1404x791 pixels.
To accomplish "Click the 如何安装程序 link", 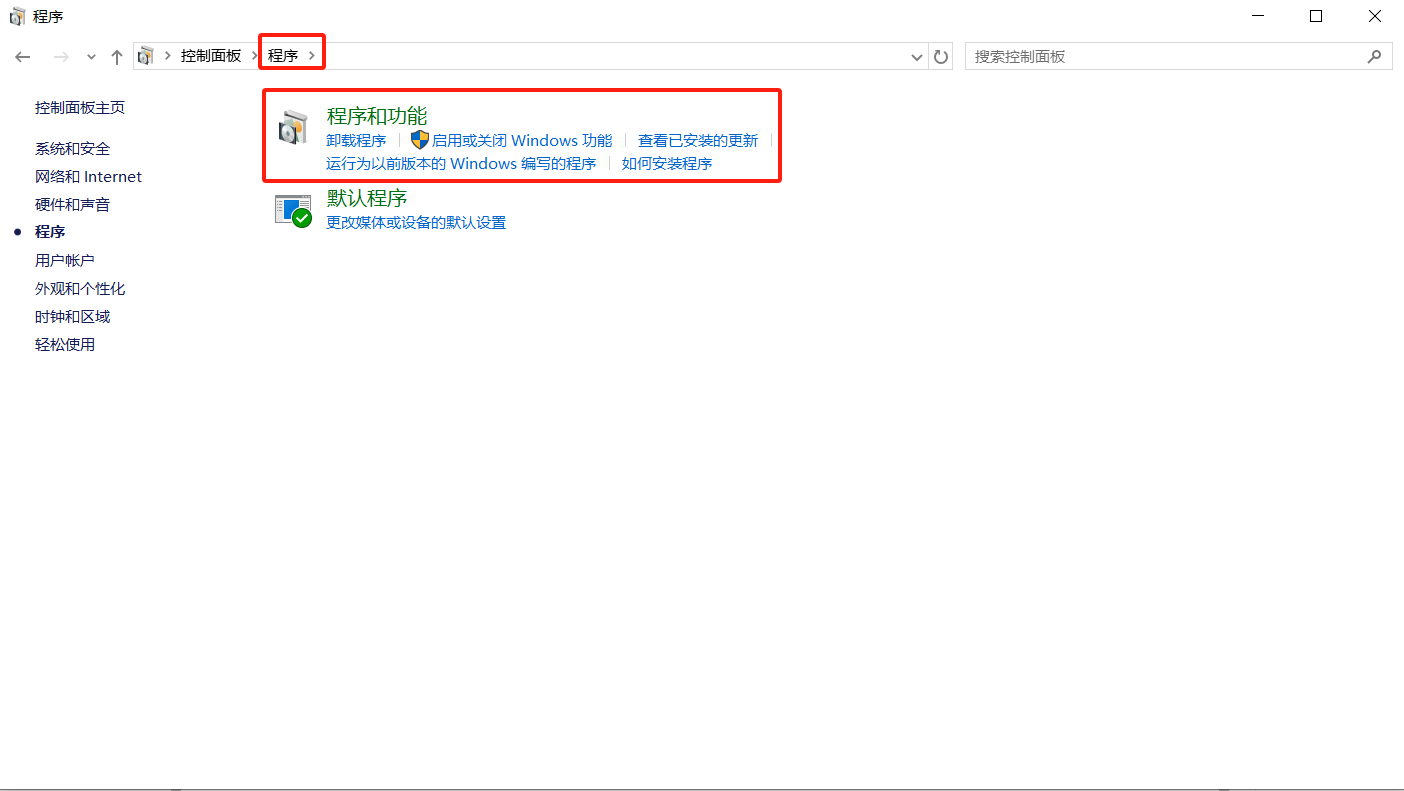I will [667, 164].
